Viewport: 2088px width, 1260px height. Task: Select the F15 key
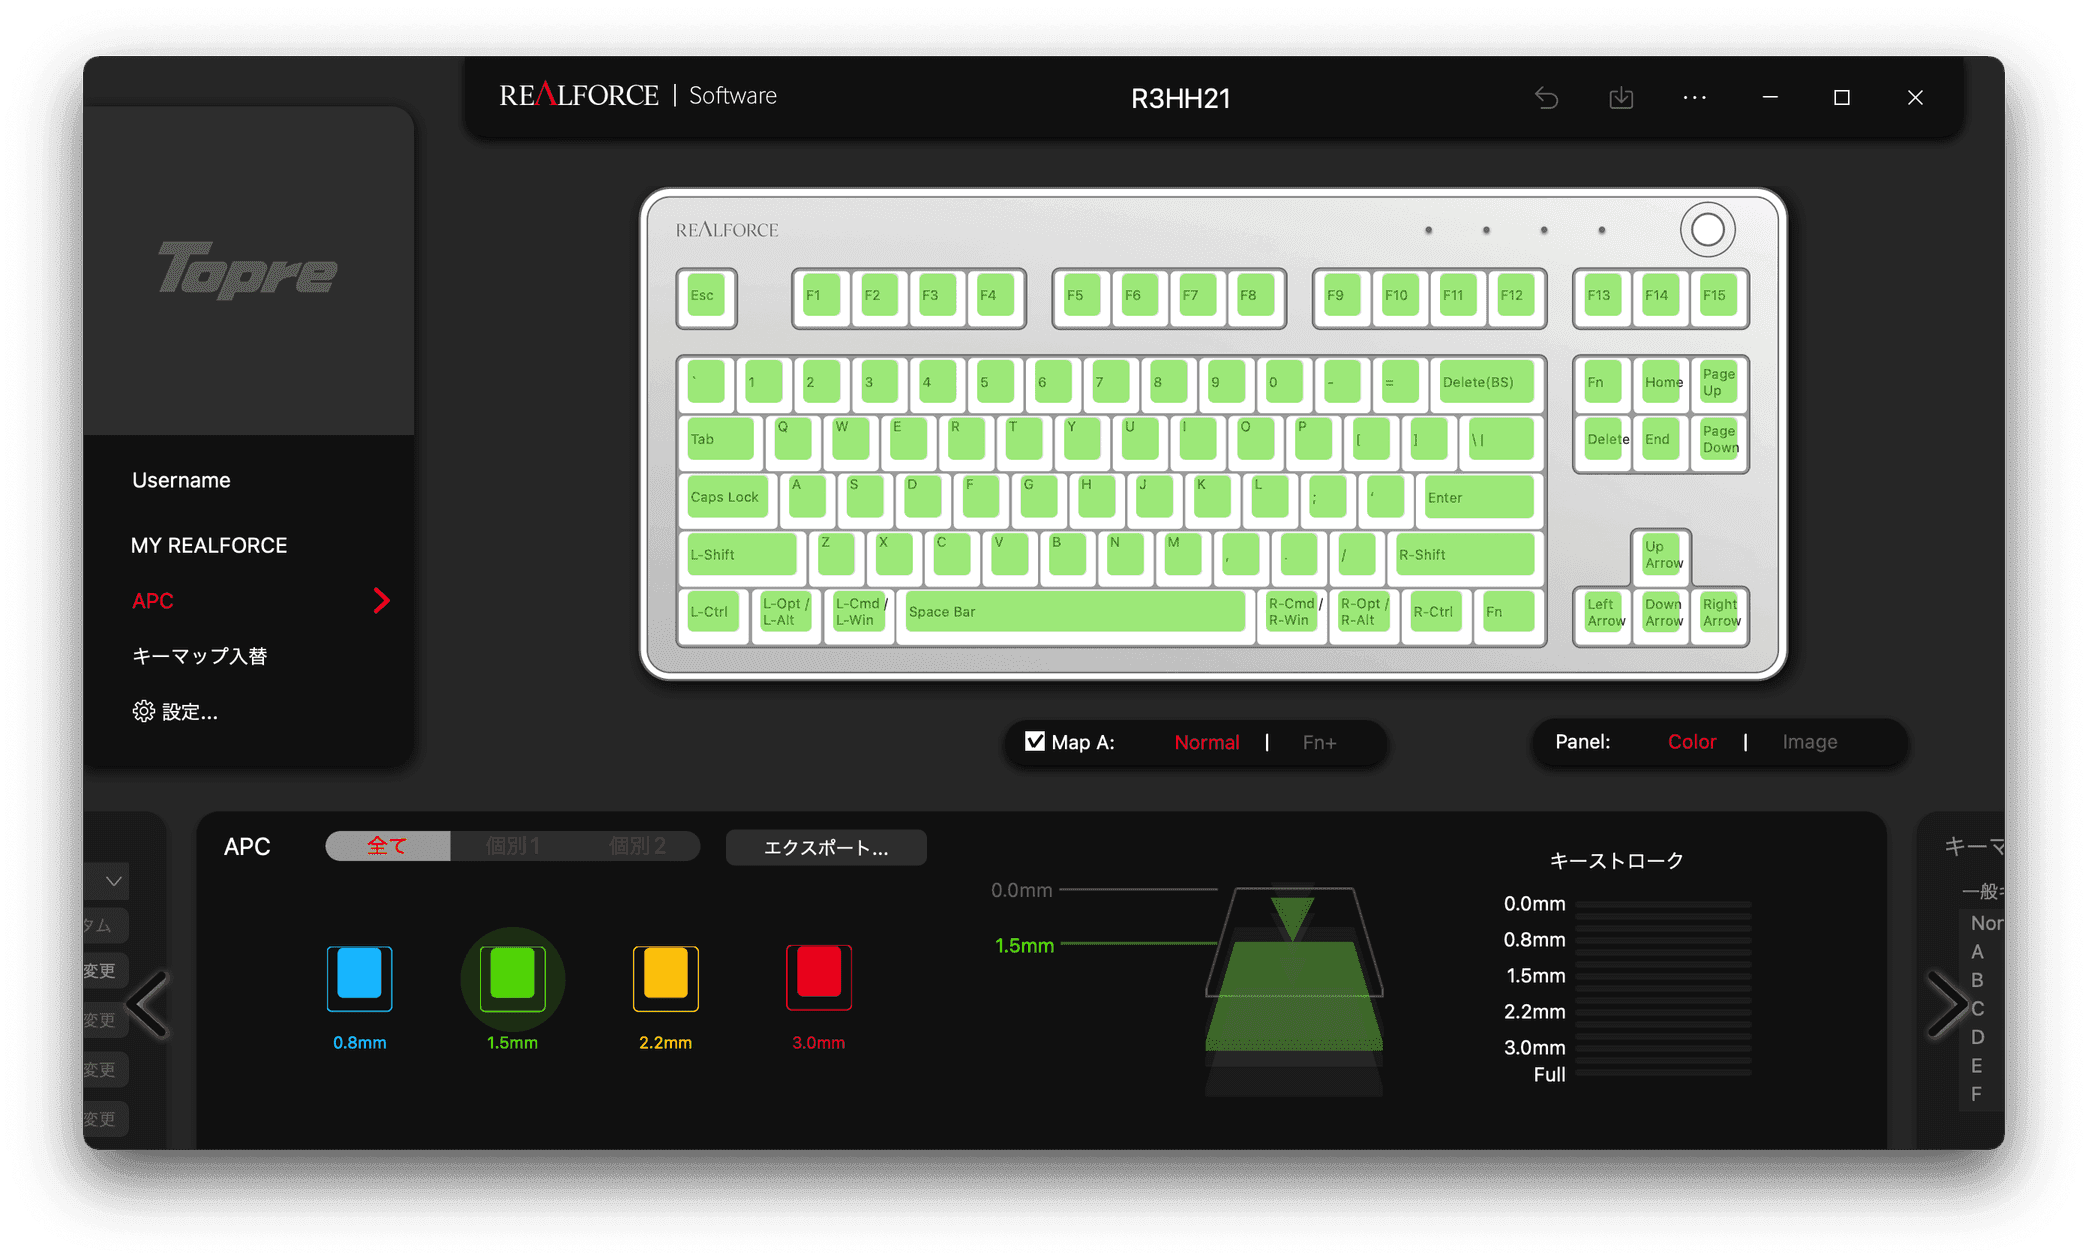1719,297
